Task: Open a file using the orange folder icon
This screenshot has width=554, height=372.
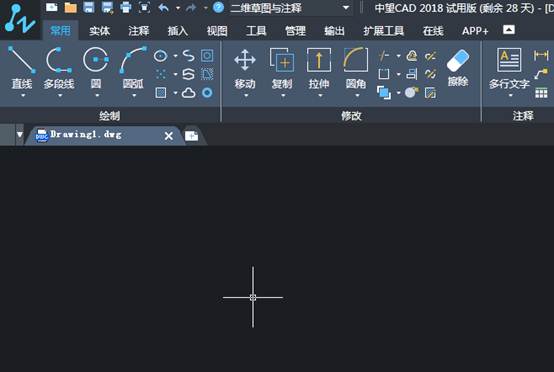Action: [70, 7]
